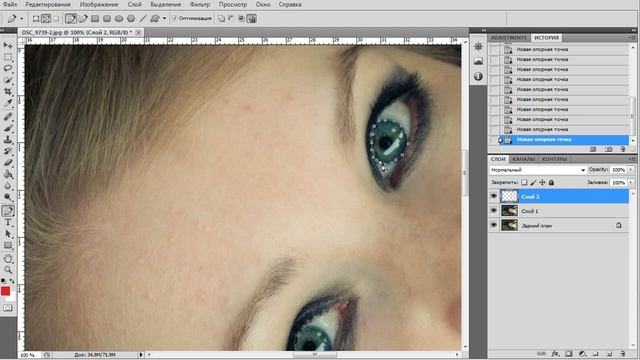Select the Pen tool in toolbox

[8, 211]
